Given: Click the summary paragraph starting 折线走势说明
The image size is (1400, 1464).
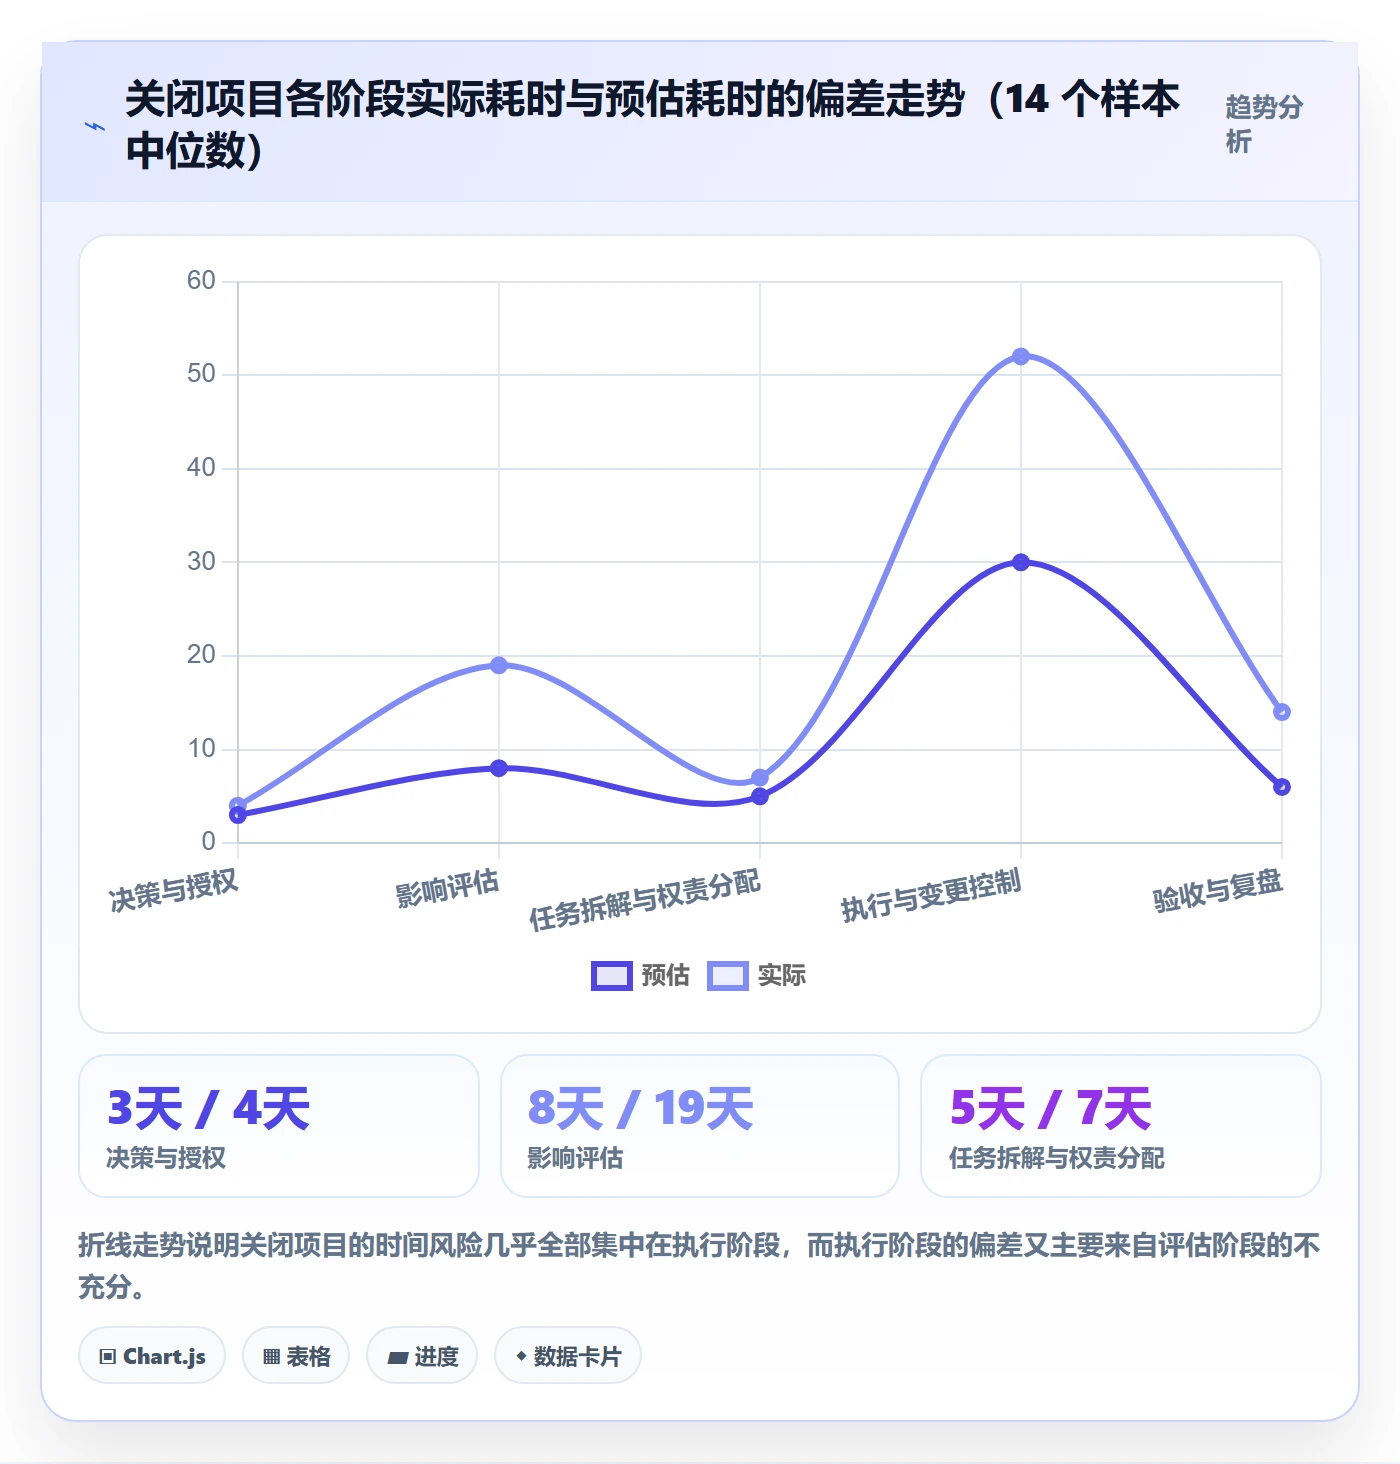Looking at the screenshot, I should pyautogui.click(x=699, y=1265).
